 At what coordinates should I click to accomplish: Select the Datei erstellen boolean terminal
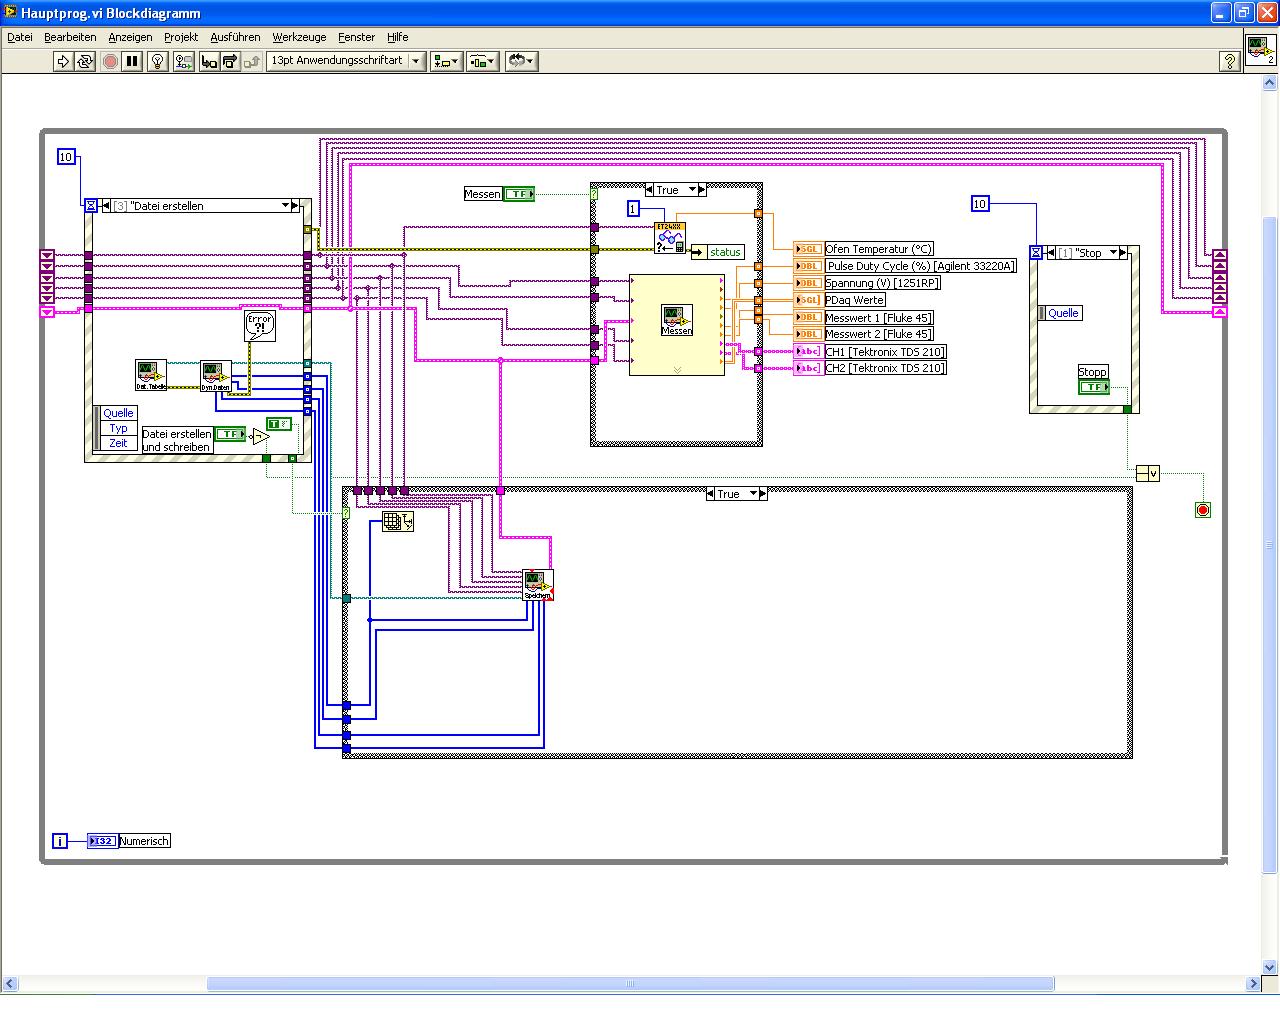pos(230,434)
